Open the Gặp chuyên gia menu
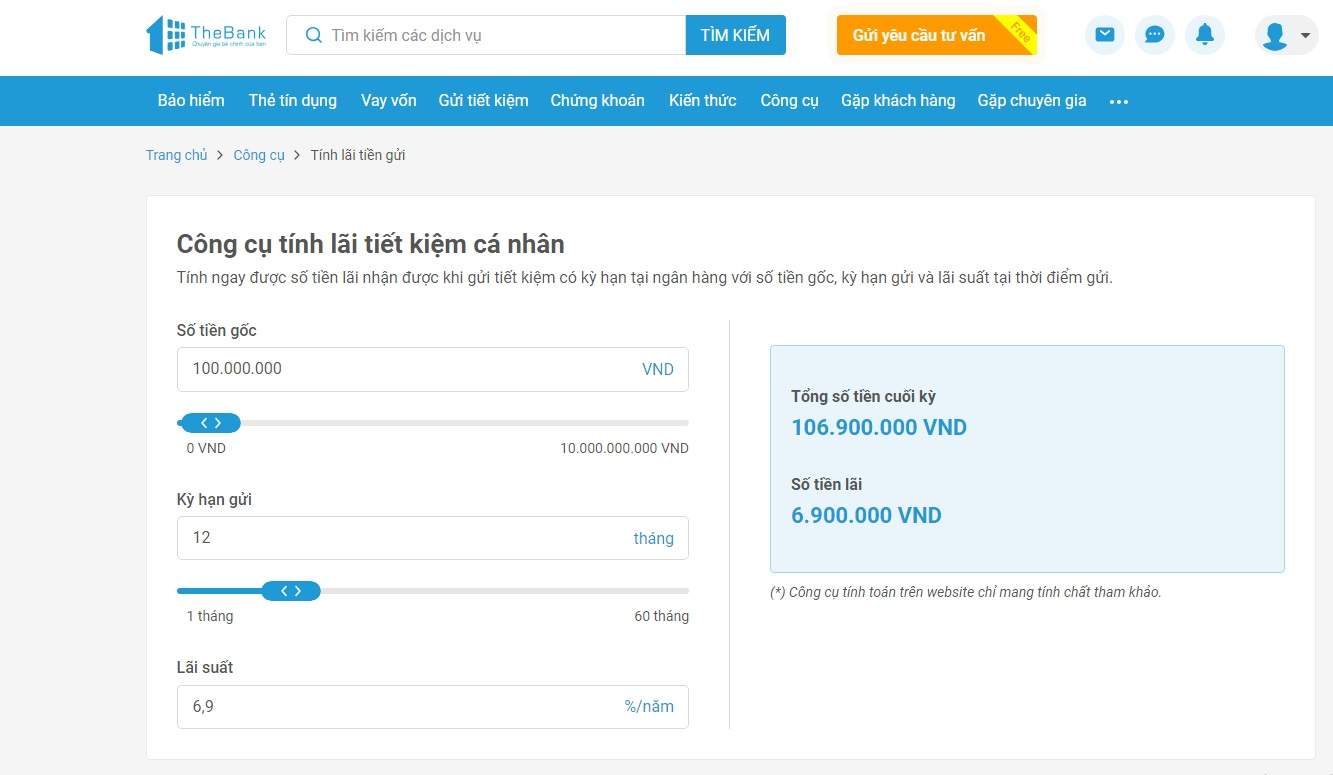Viewport: 1333px width, 775px height. [x=1032, y=100]
